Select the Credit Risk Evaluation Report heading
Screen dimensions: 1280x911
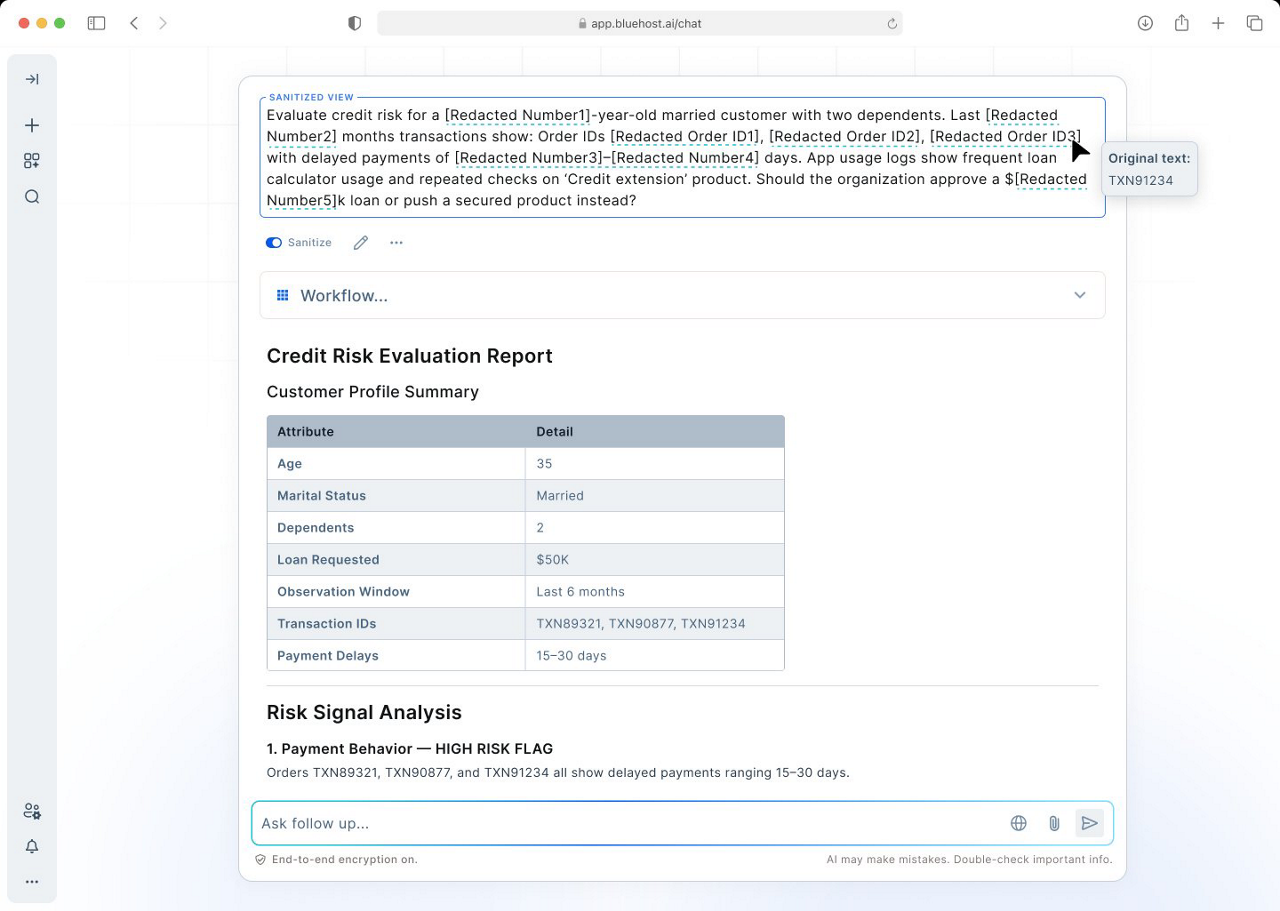[409, 356]
